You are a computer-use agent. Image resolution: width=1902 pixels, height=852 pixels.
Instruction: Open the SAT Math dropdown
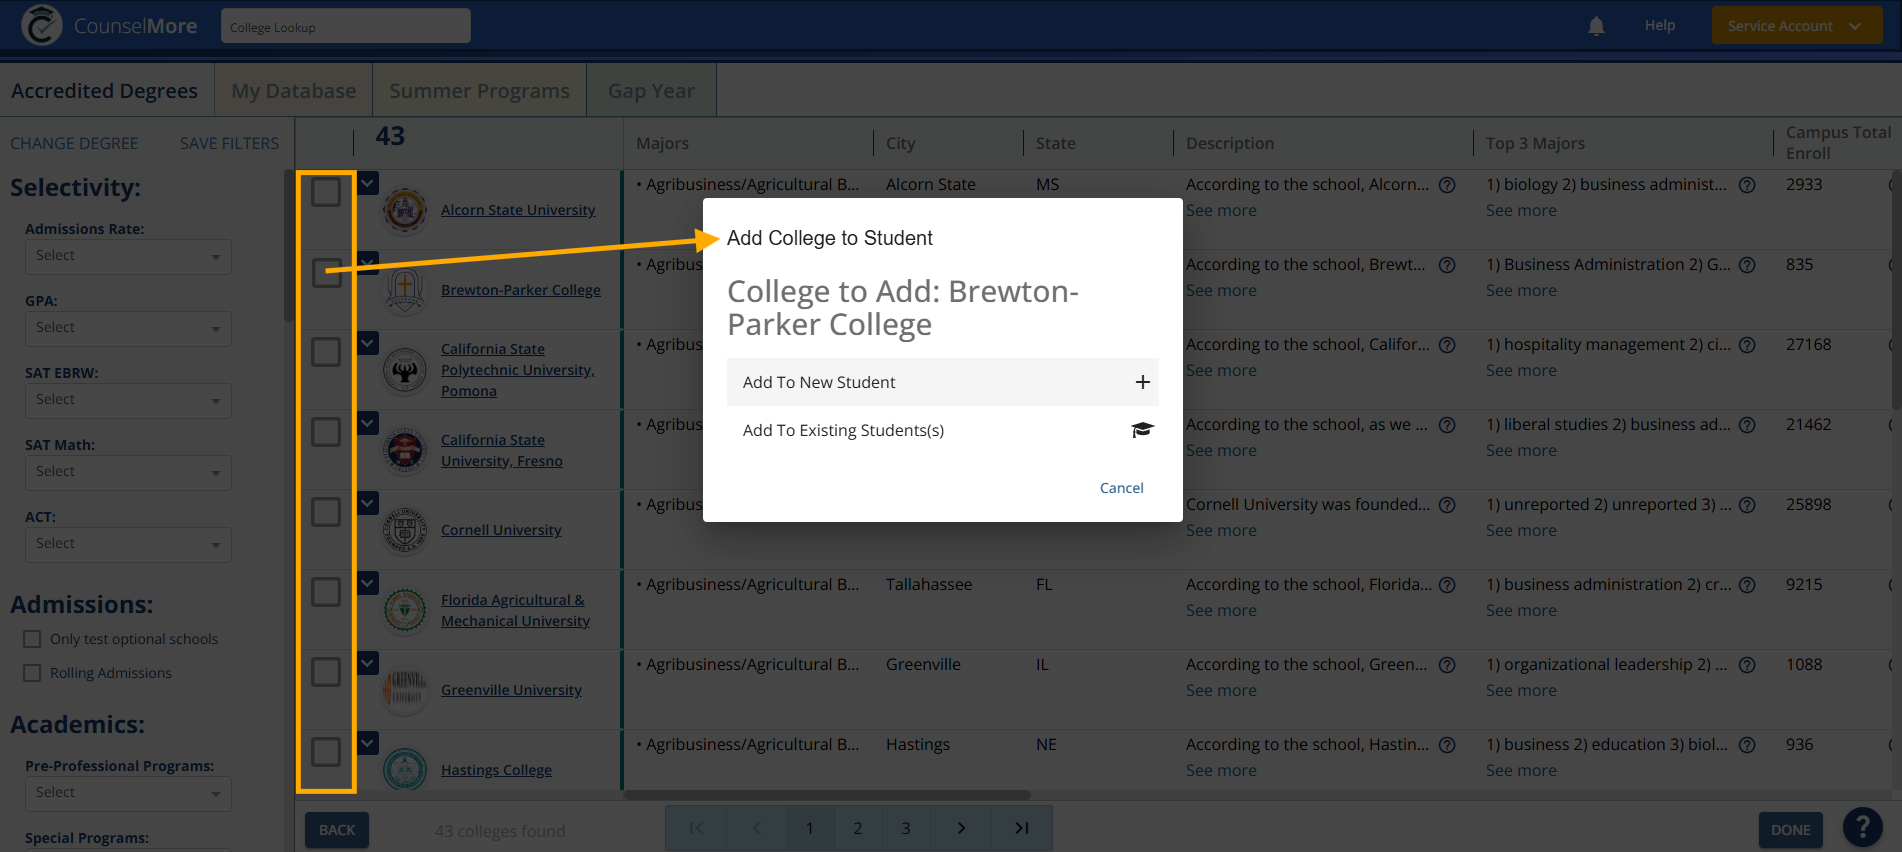pyautogui.click(x=128, y=473)
